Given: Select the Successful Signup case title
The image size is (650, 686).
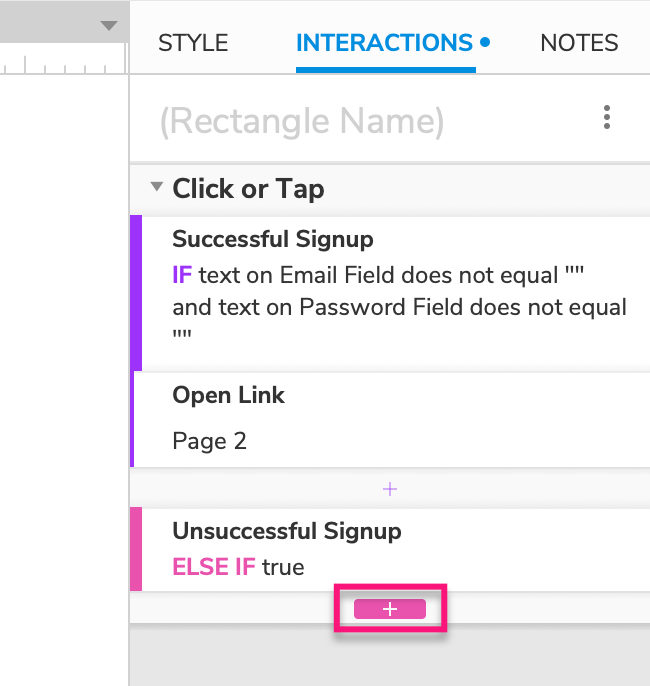Looking at the screenshot, I should coord(273,239).
